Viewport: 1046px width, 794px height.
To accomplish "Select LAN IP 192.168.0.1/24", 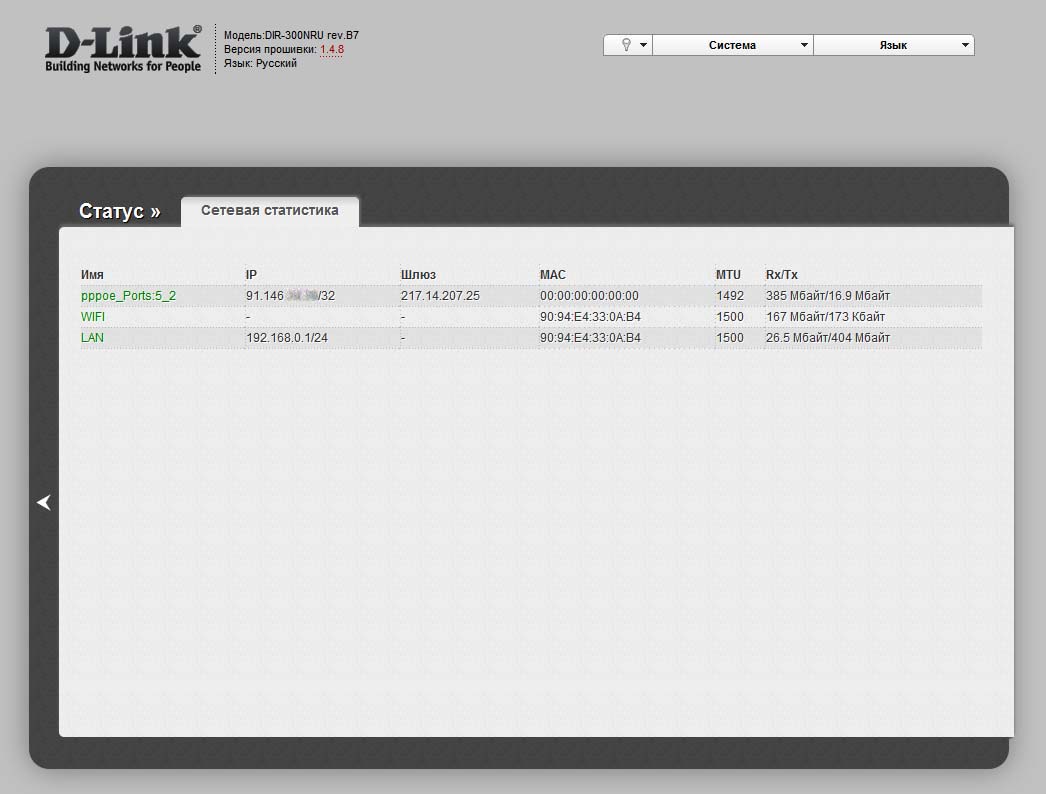I will pos(287,338).
